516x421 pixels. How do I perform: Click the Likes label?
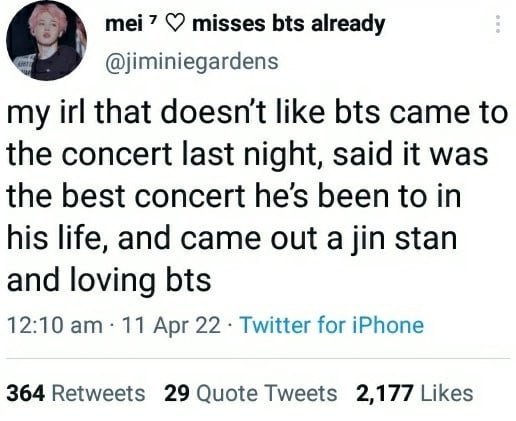[x=447, y=393]
